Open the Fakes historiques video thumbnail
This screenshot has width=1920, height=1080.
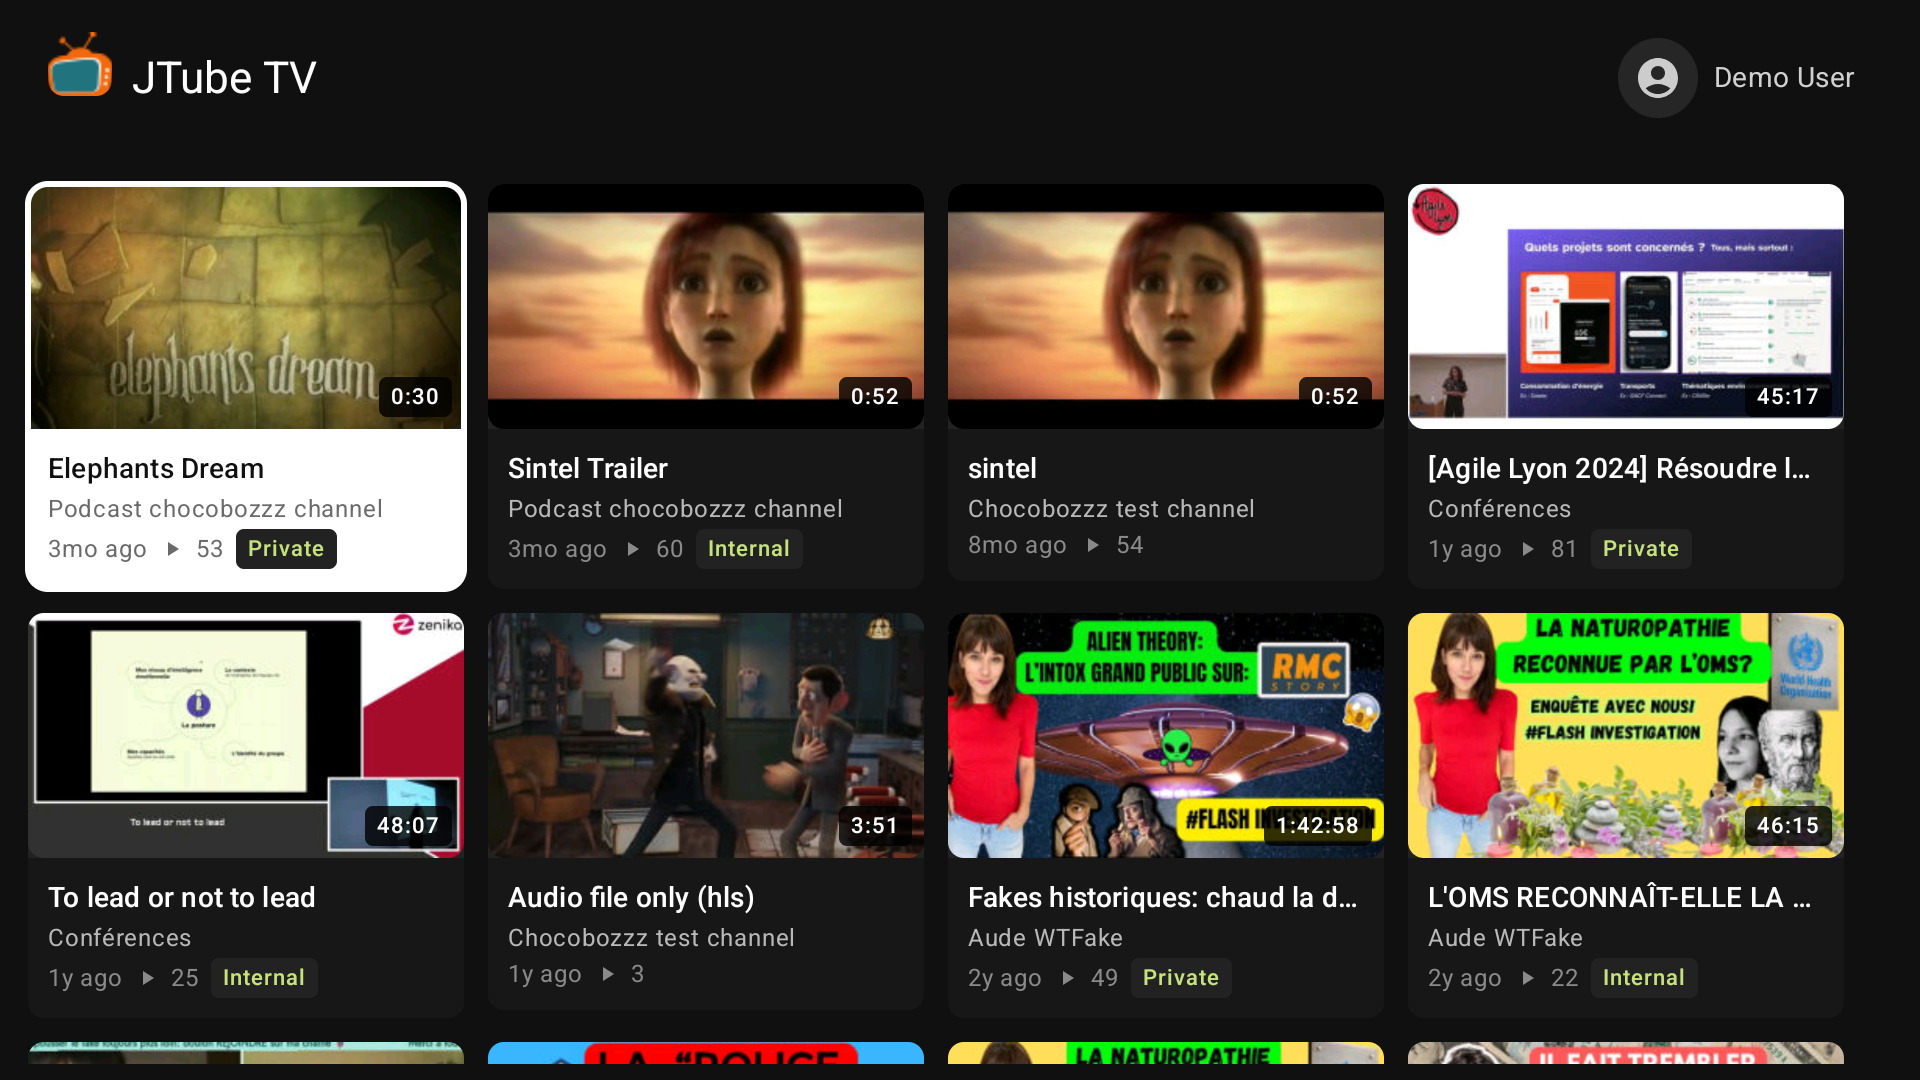[x=1166, y=735]
